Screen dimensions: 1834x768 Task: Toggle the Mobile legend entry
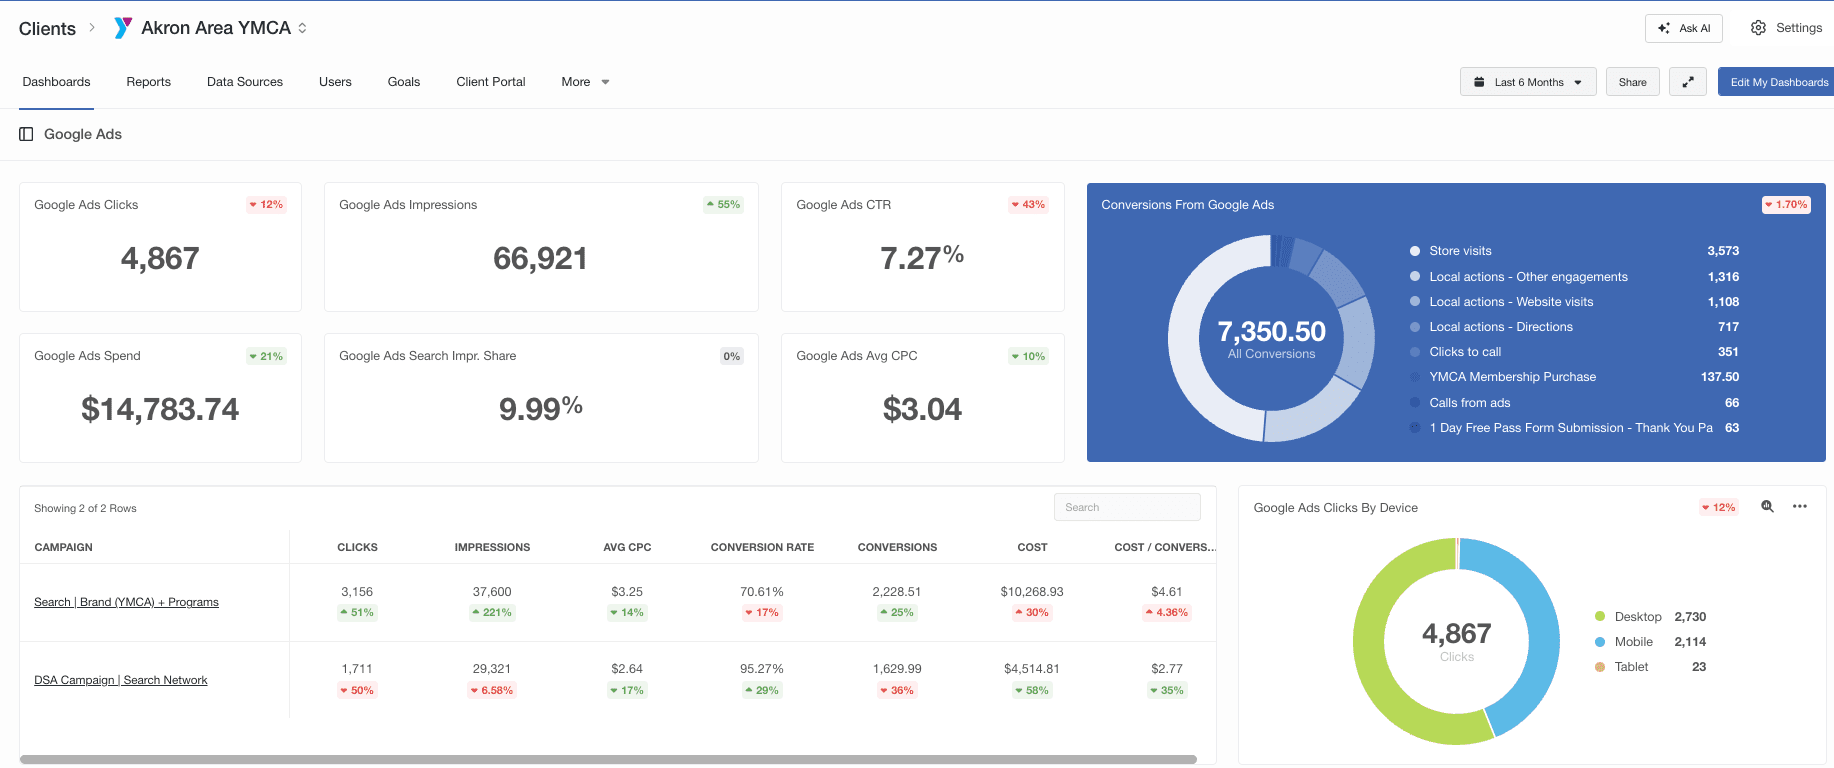pyautogui.click(x=1633, y=642)
